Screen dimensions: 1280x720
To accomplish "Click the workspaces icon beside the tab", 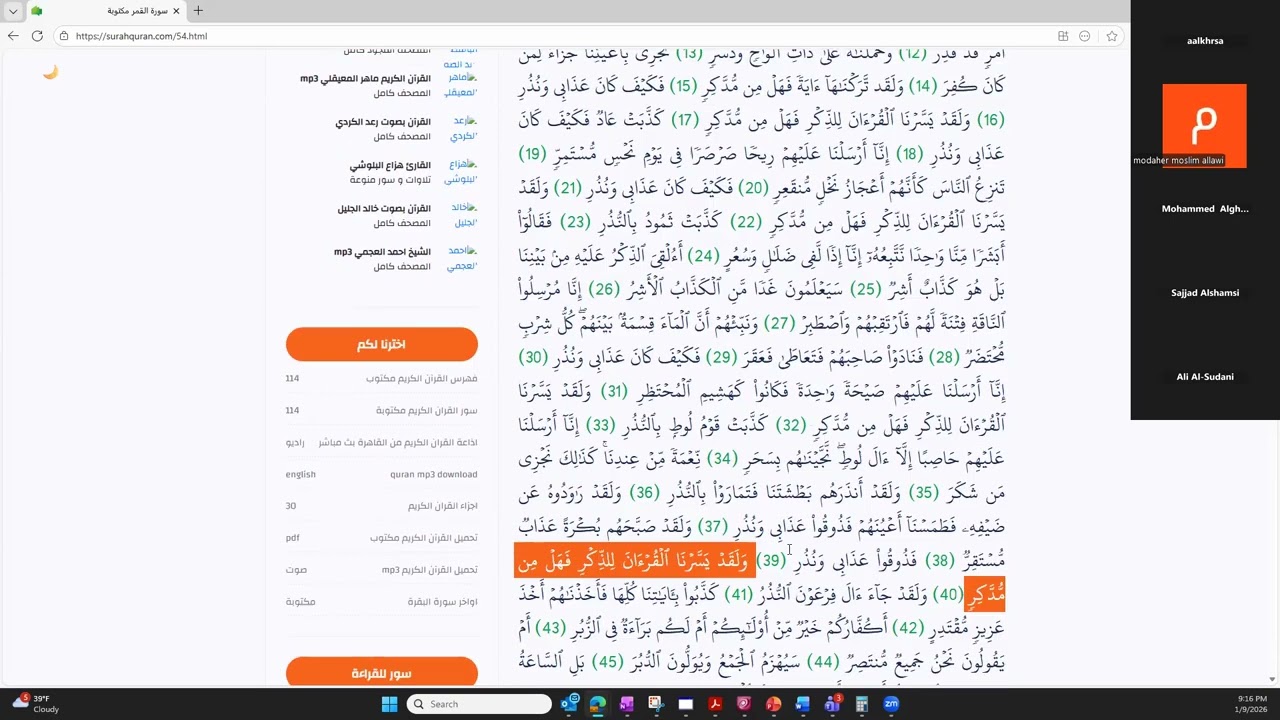I will (x=37, y=11).
